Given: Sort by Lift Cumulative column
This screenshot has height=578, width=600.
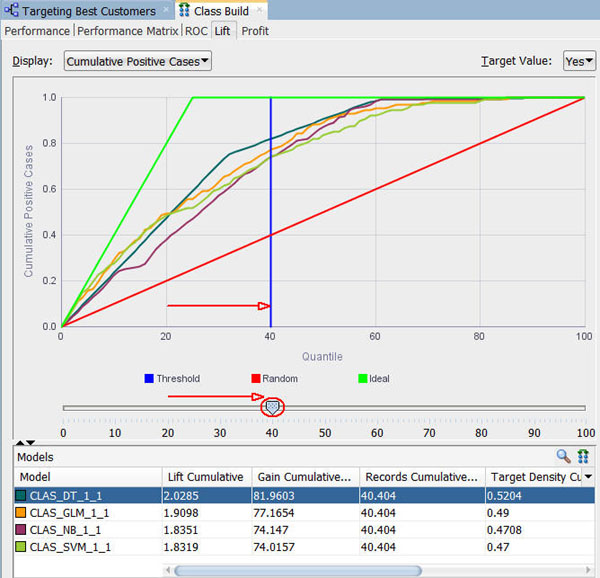Looking at the screenshot, I should coord(207,477).
